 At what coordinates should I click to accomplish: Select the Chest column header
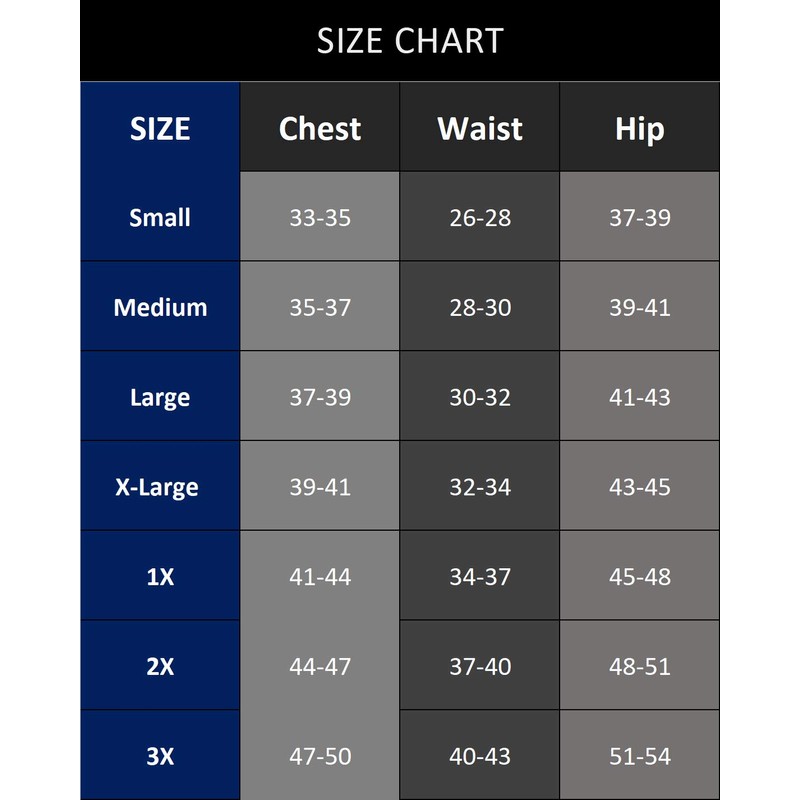point(320,129)
